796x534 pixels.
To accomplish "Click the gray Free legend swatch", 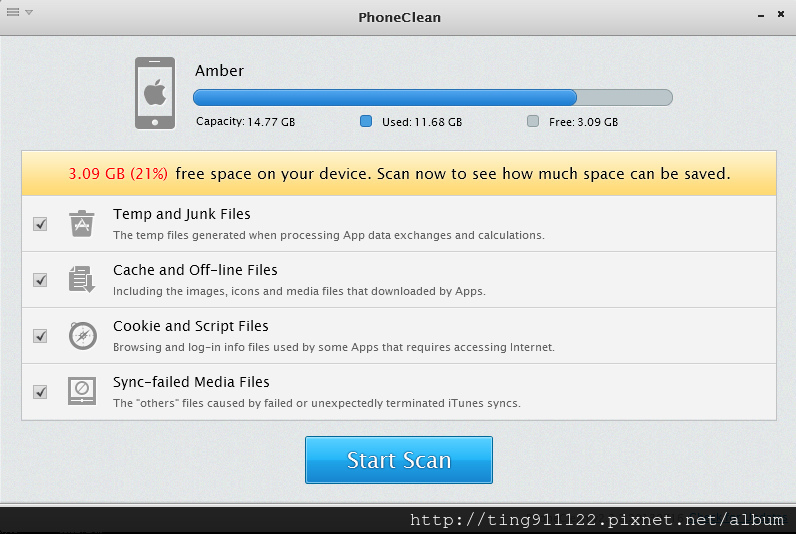I will (533, 121).
